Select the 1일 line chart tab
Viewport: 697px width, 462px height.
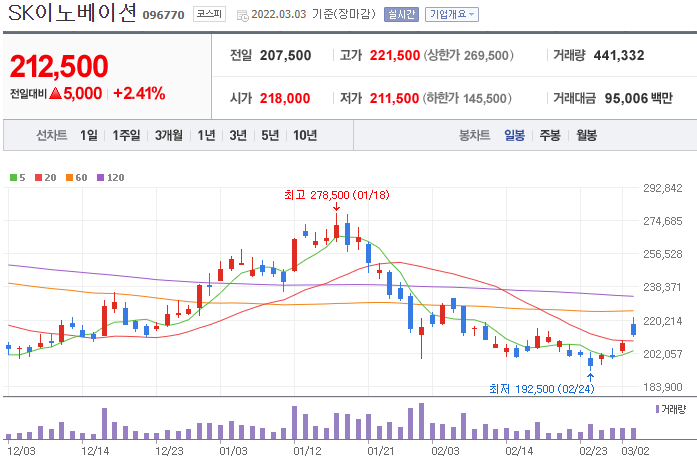click(x=89, y=135)
